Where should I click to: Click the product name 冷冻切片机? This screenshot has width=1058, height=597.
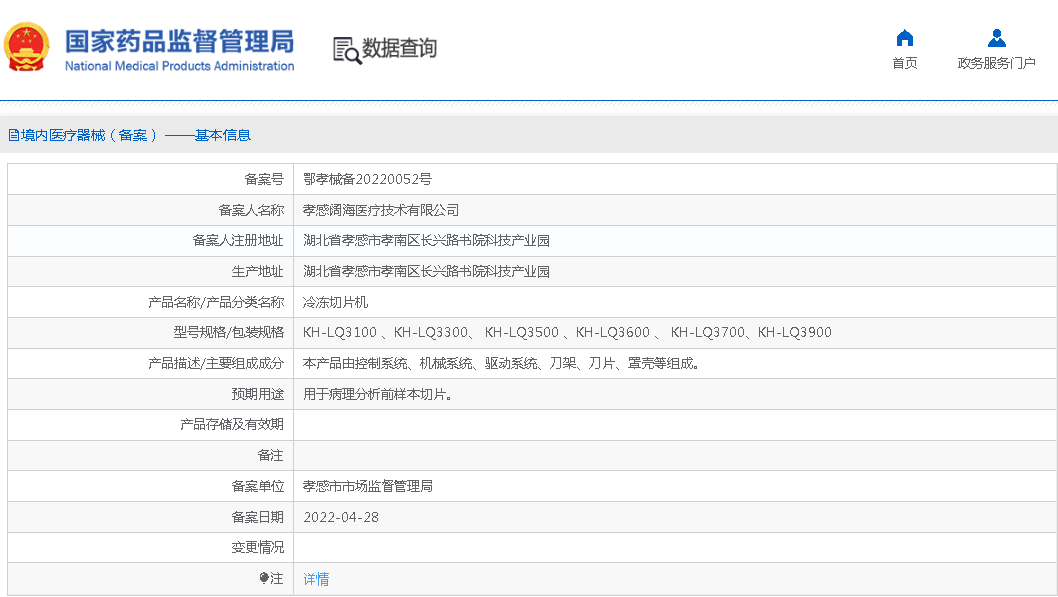(335, 302)
